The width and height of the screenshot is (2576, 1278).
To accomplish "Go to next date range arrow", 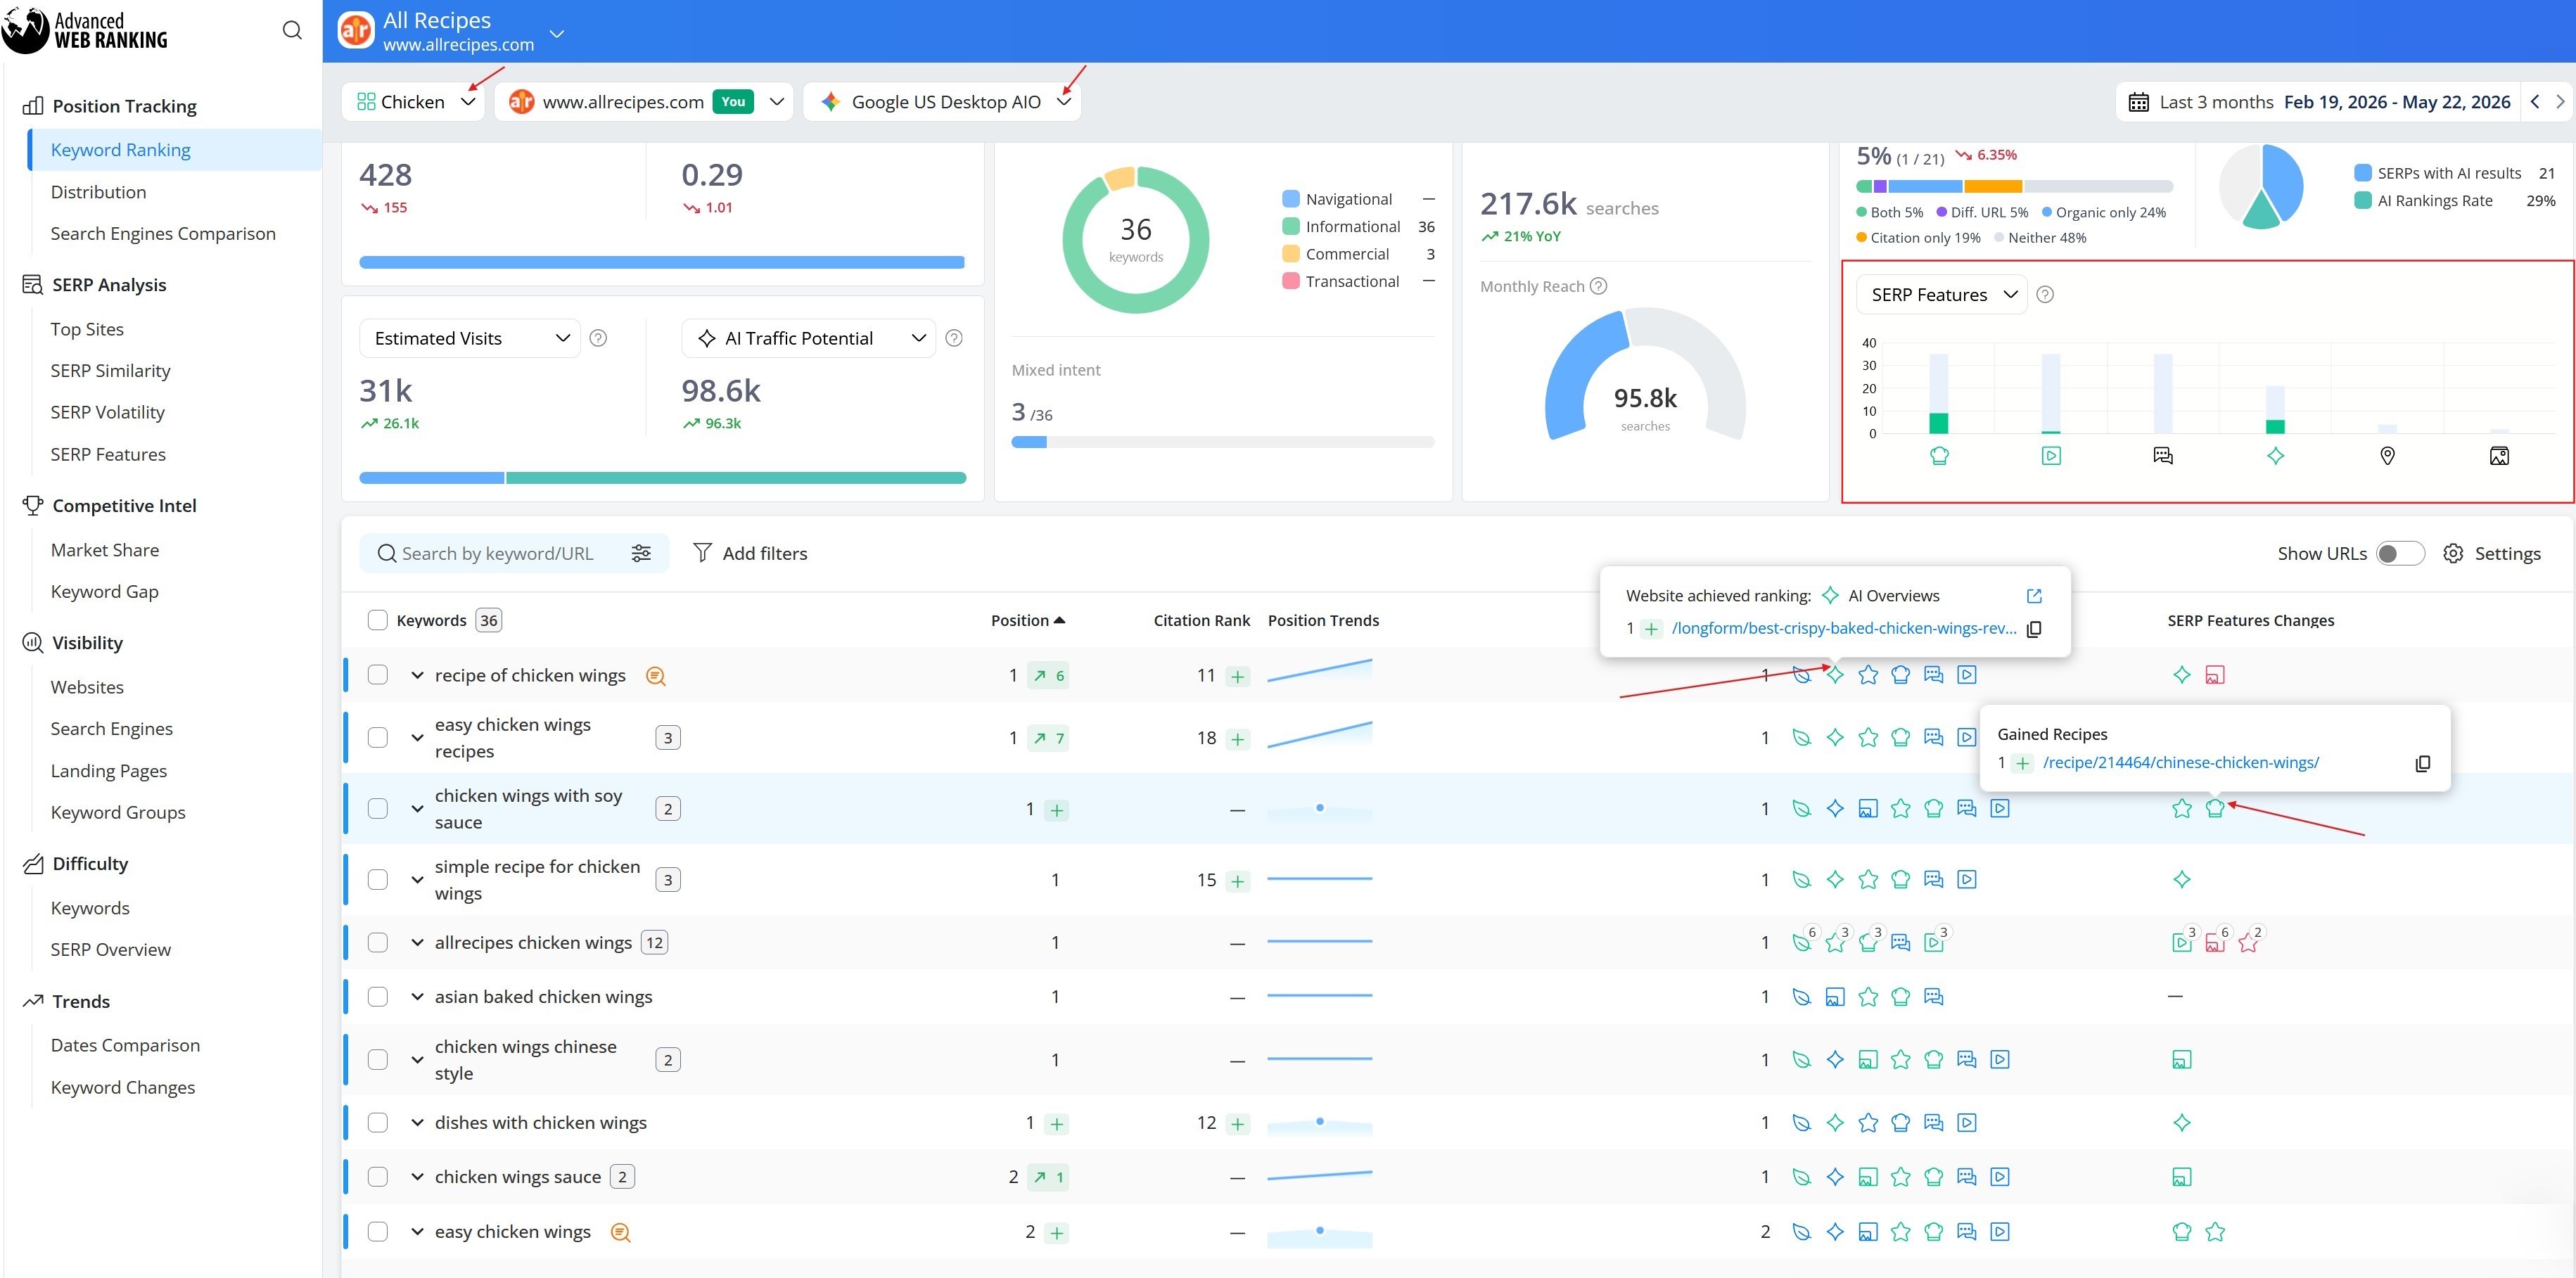I will click(x=2560, y=101).
